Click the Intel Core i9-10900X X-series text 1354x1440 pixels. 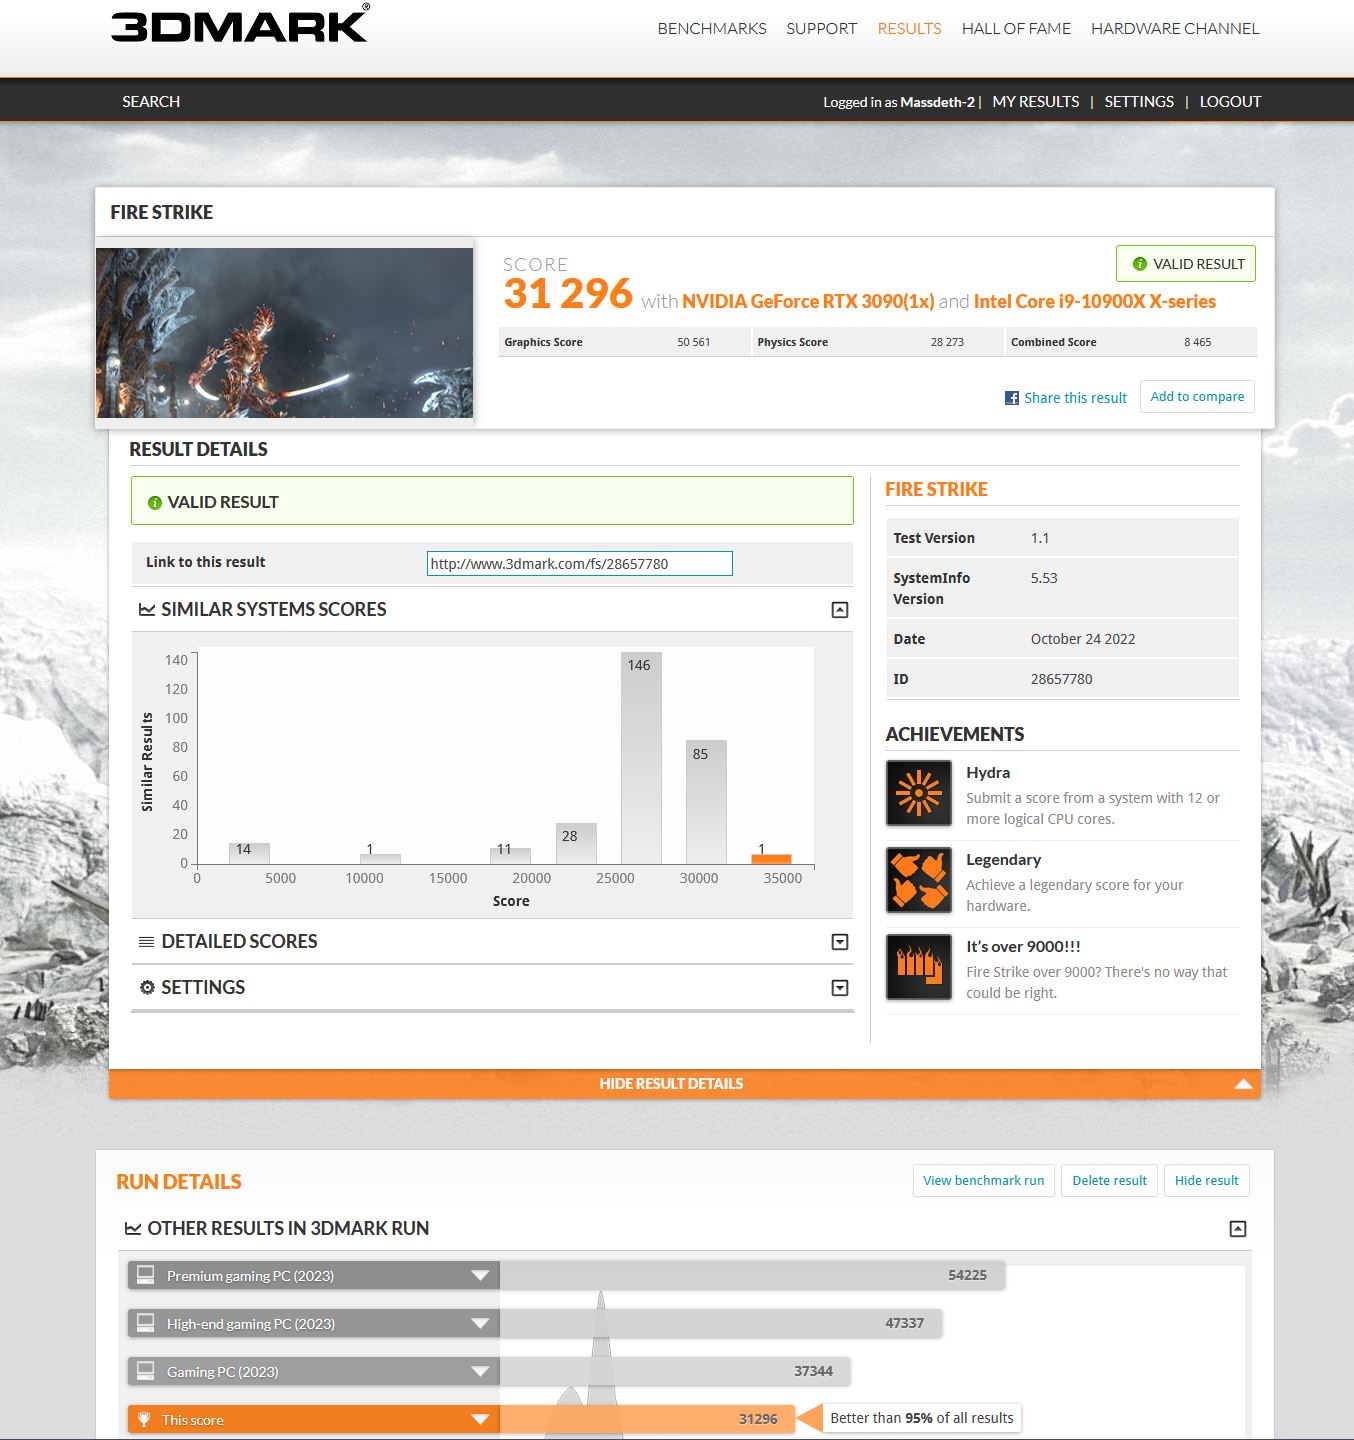coord(1095,302)
